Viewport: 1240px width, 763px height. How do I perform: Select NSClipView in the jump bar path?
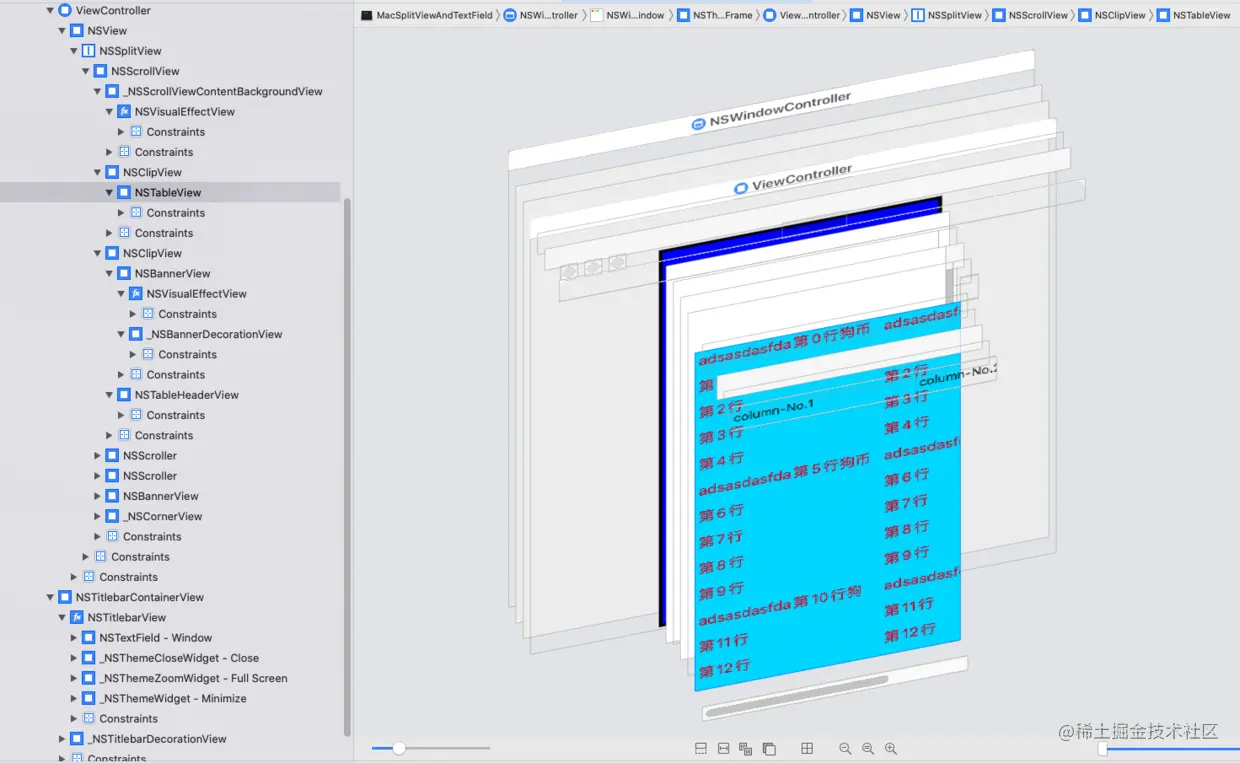[x=1111, y=16]
